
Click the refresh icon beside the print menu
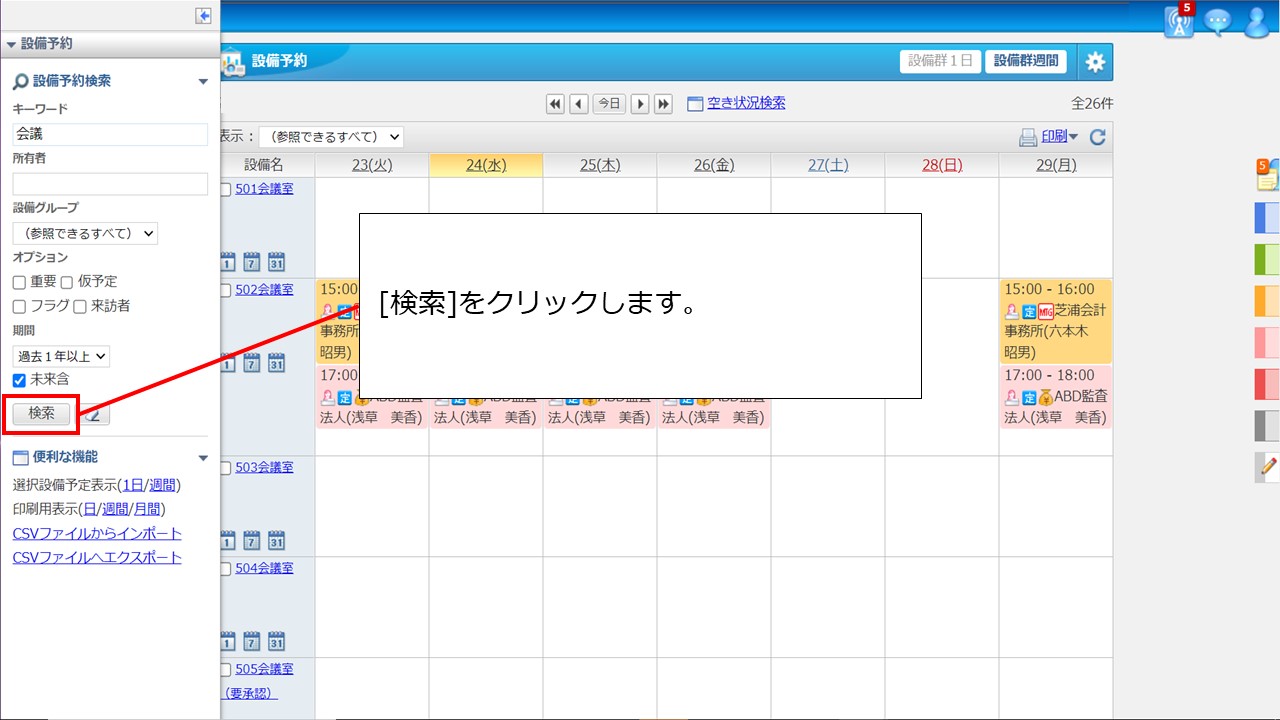click(1097, 138)
